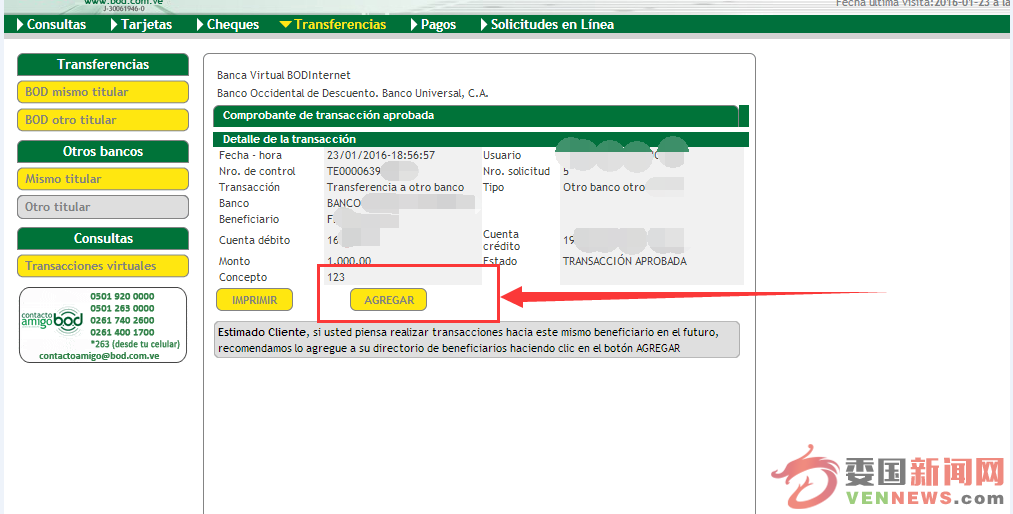The image size is (1013, 514).
Task: Click phone number 0501 263 0000
Action: click(122, 308)
